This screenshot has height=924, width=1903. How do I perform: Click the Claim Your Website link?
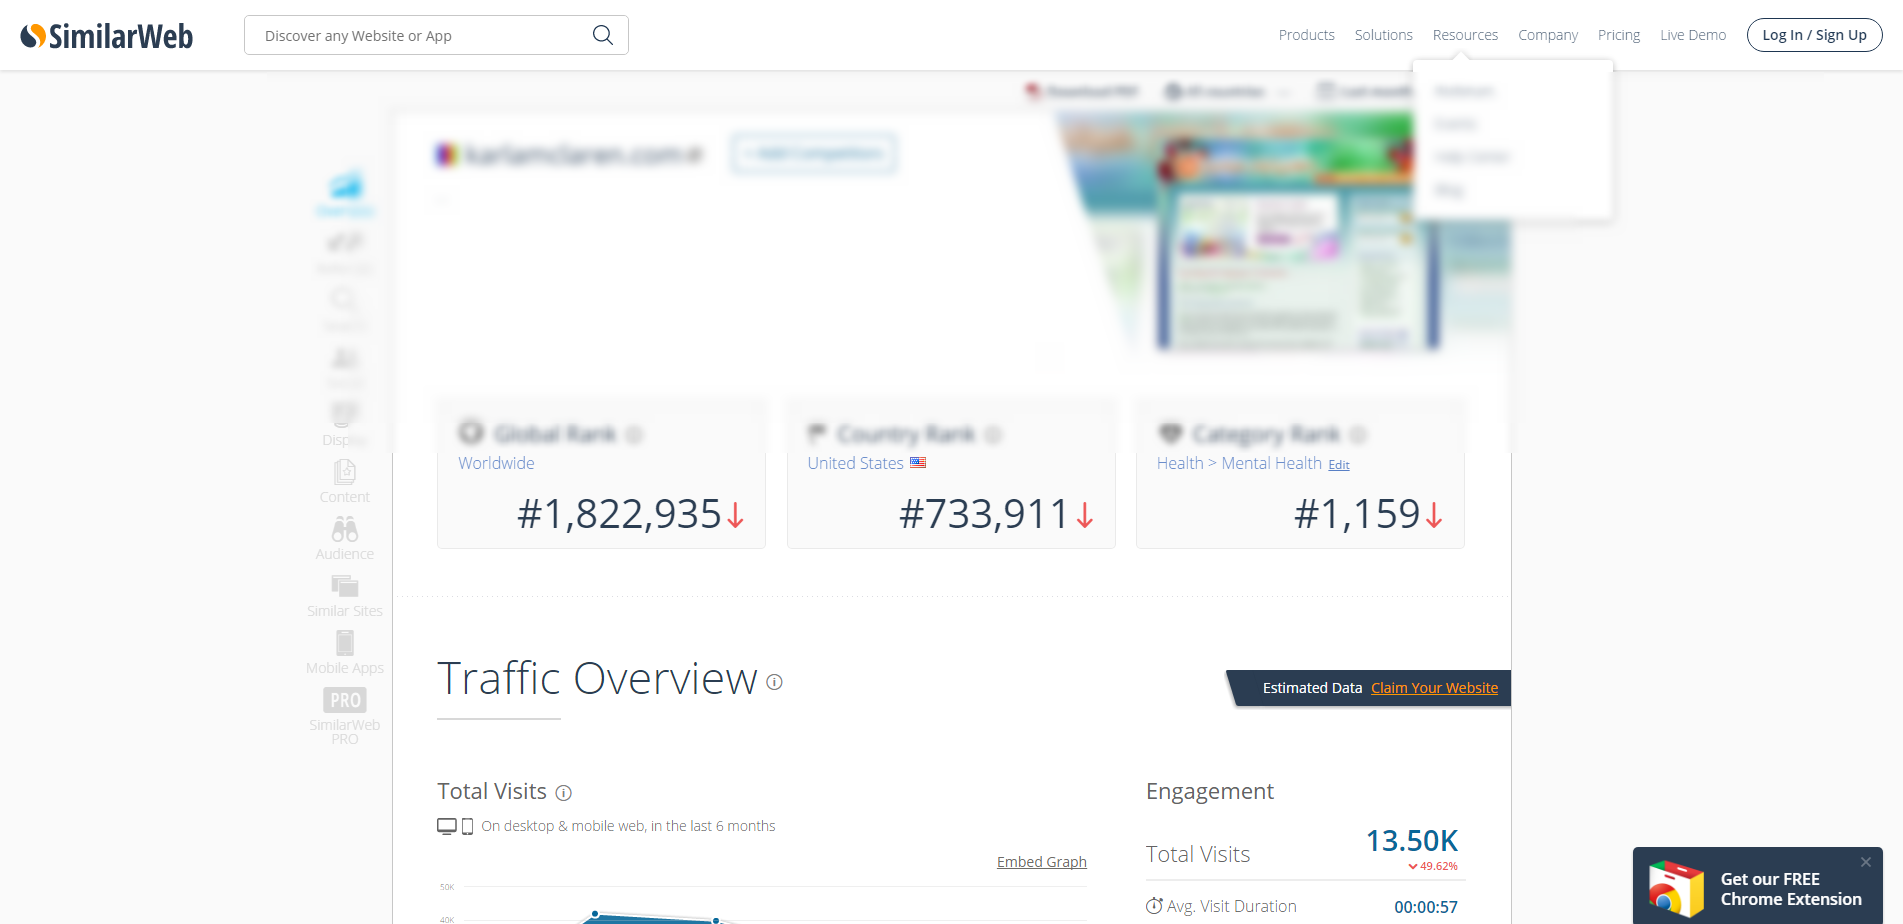pos(1434,688)
